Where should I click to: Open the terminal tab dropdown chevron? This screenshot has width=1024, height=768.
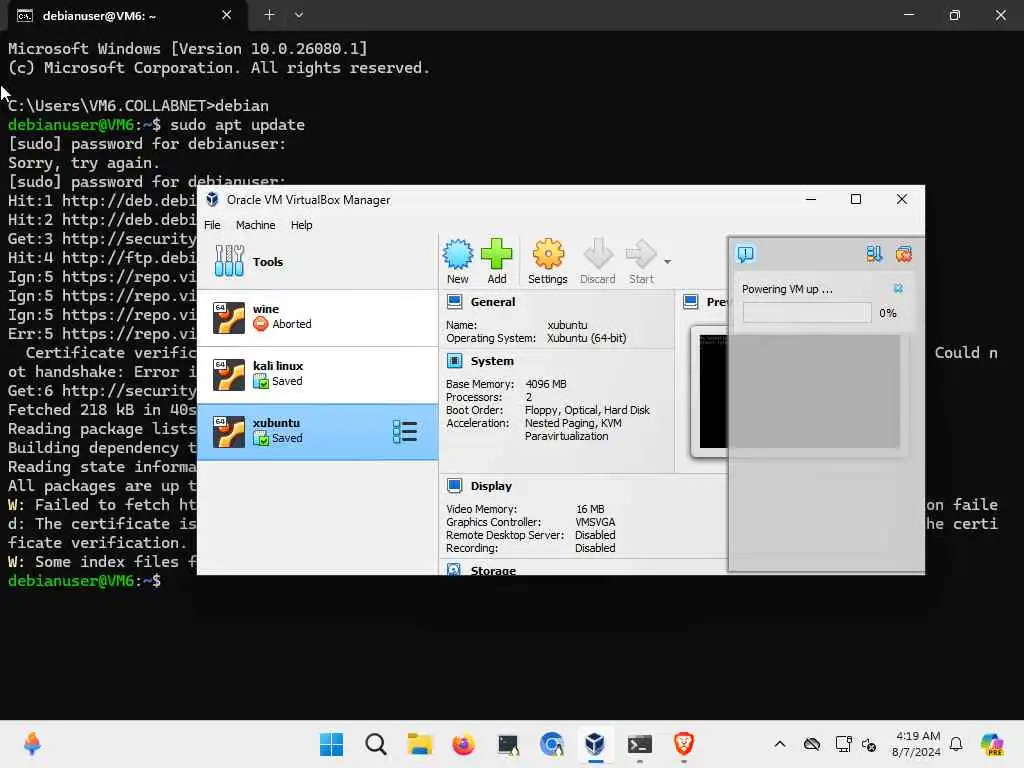pyautogui.click(x=298, y=15)
